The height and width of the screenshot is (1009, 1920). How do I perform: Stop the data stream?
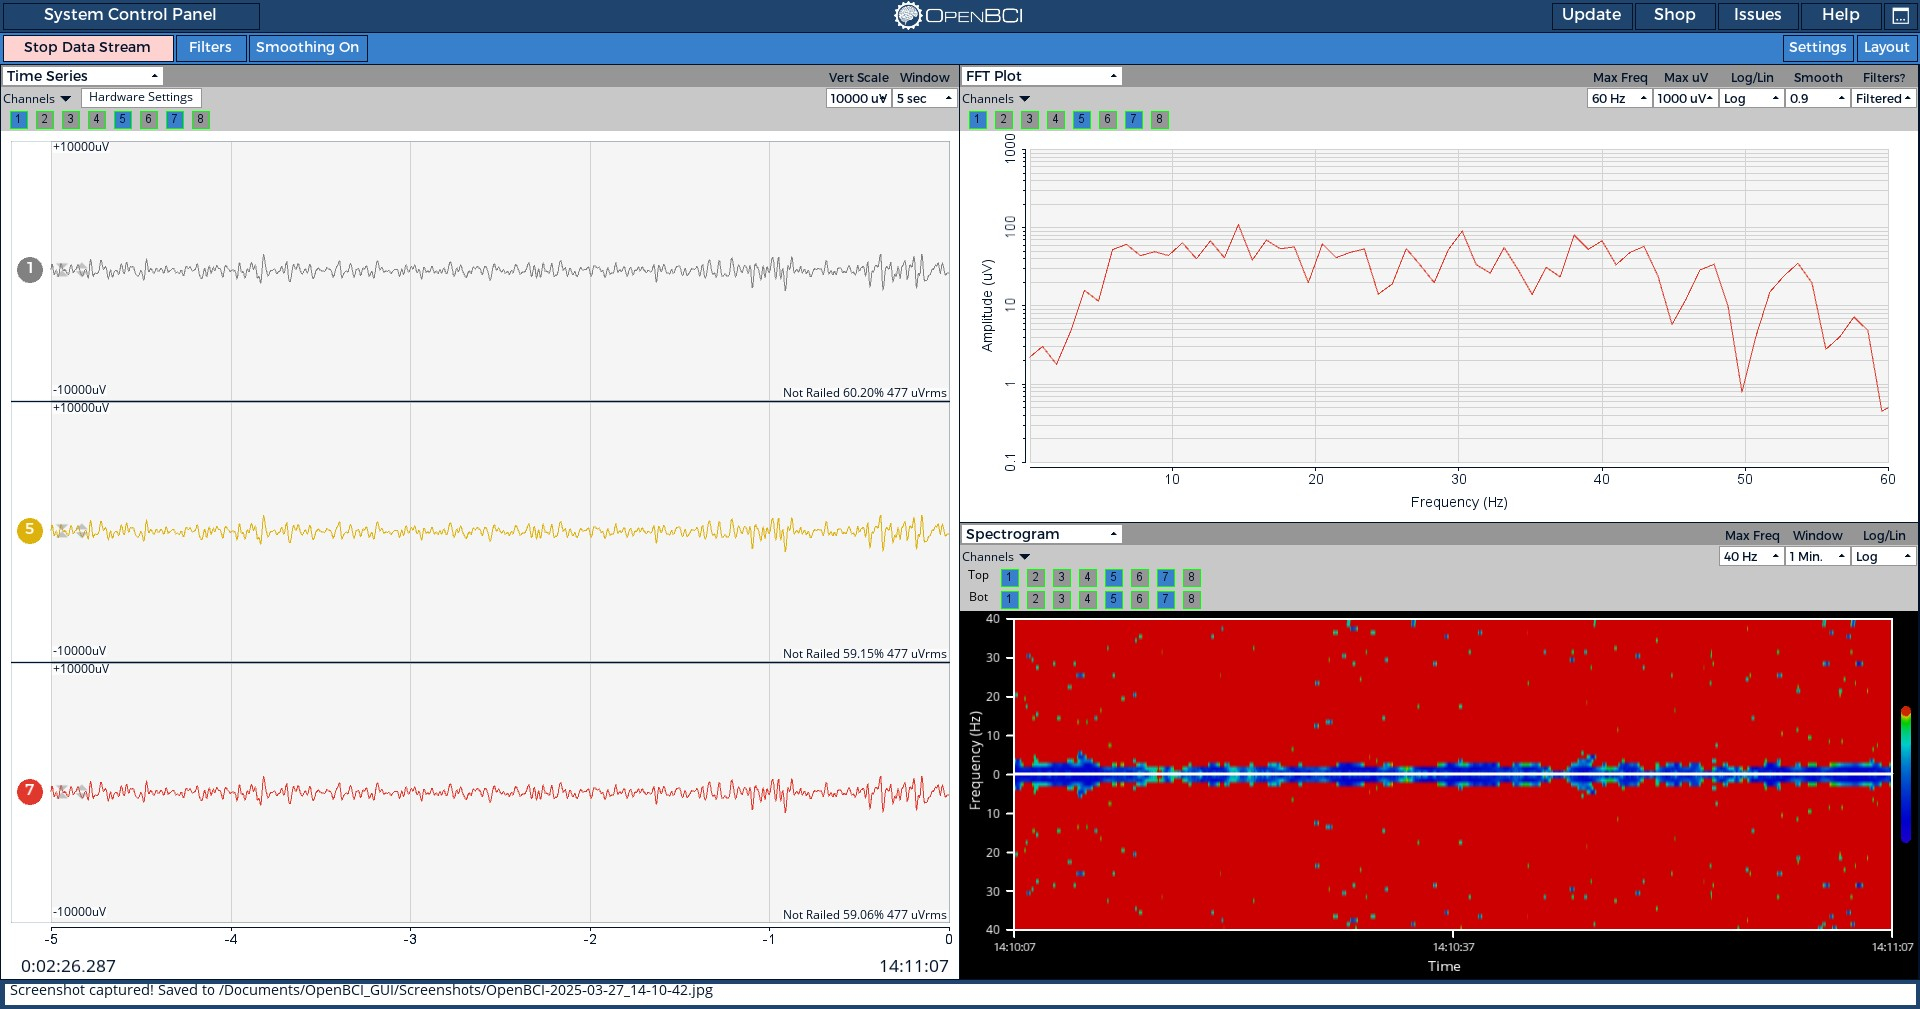click(x=87, y=47)
